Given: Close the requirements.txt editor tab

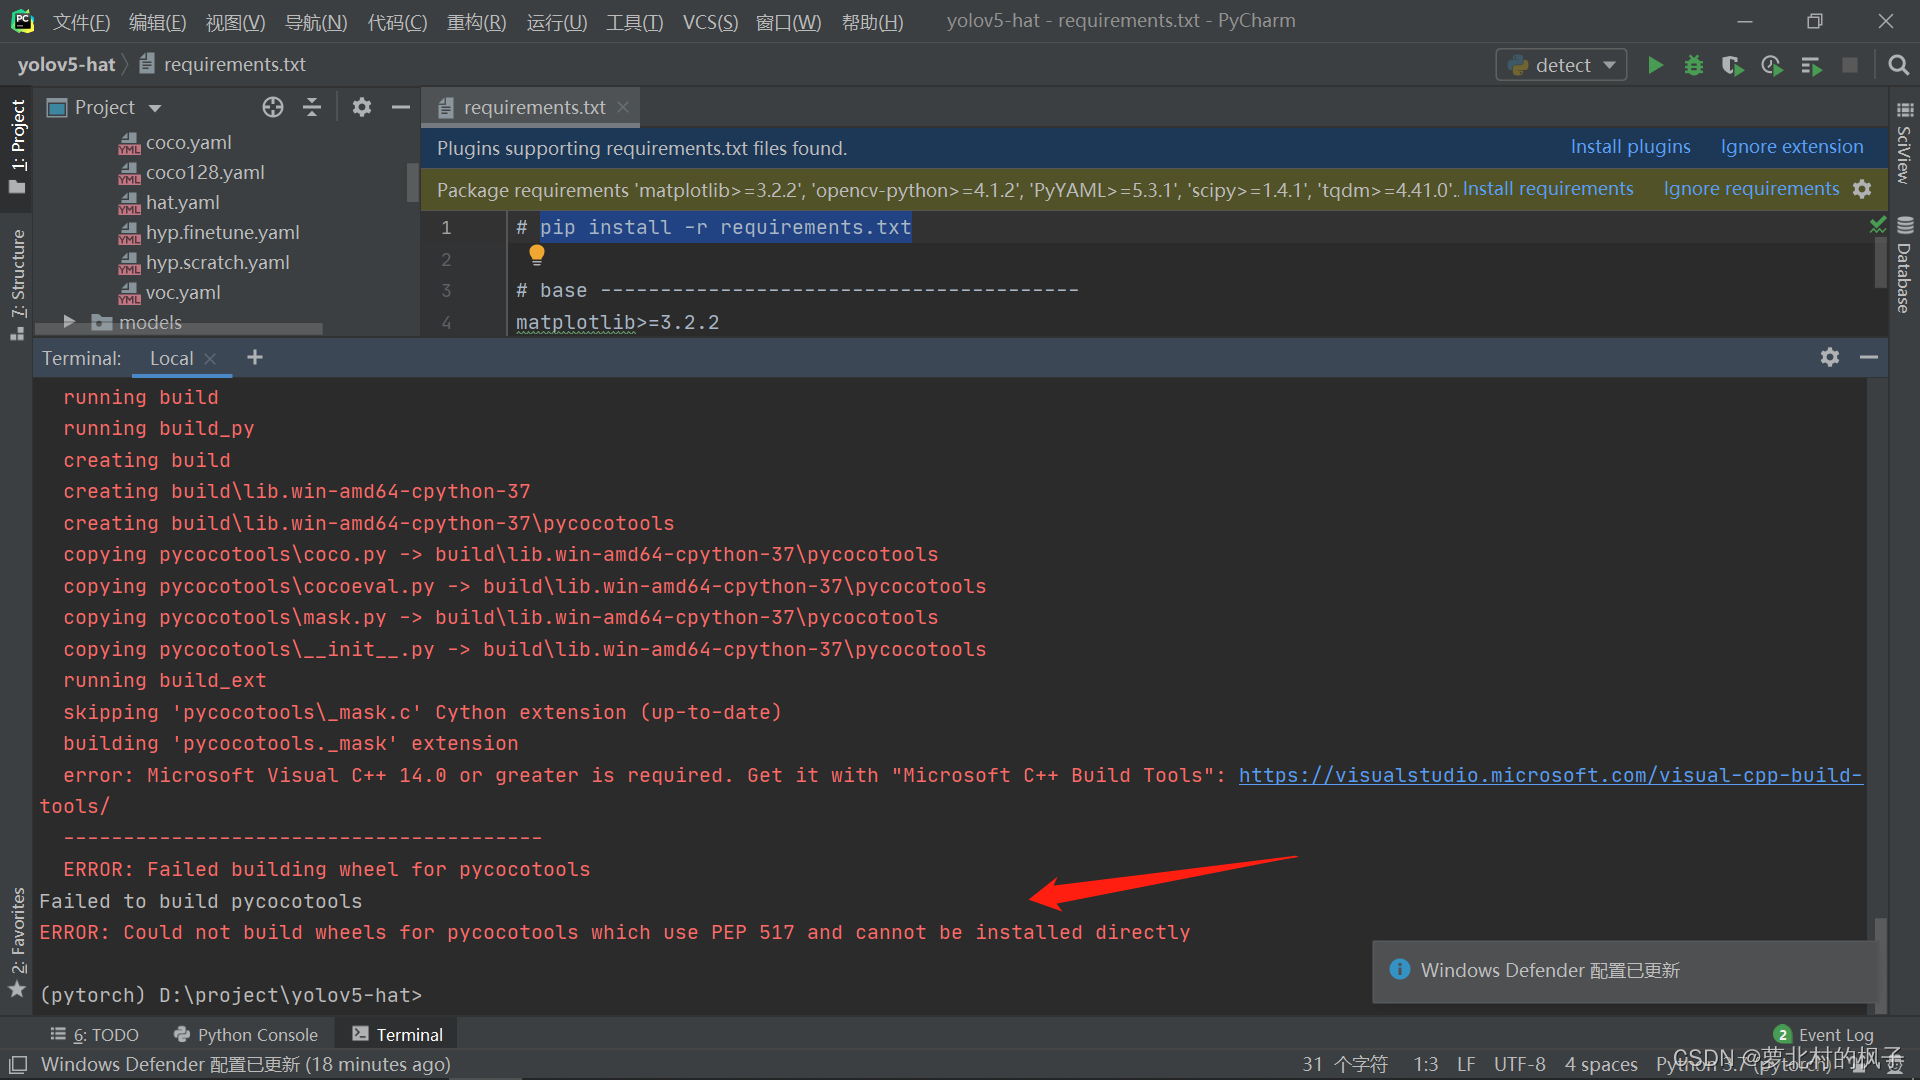Looking at the screenshot, I should coord(623,107).
